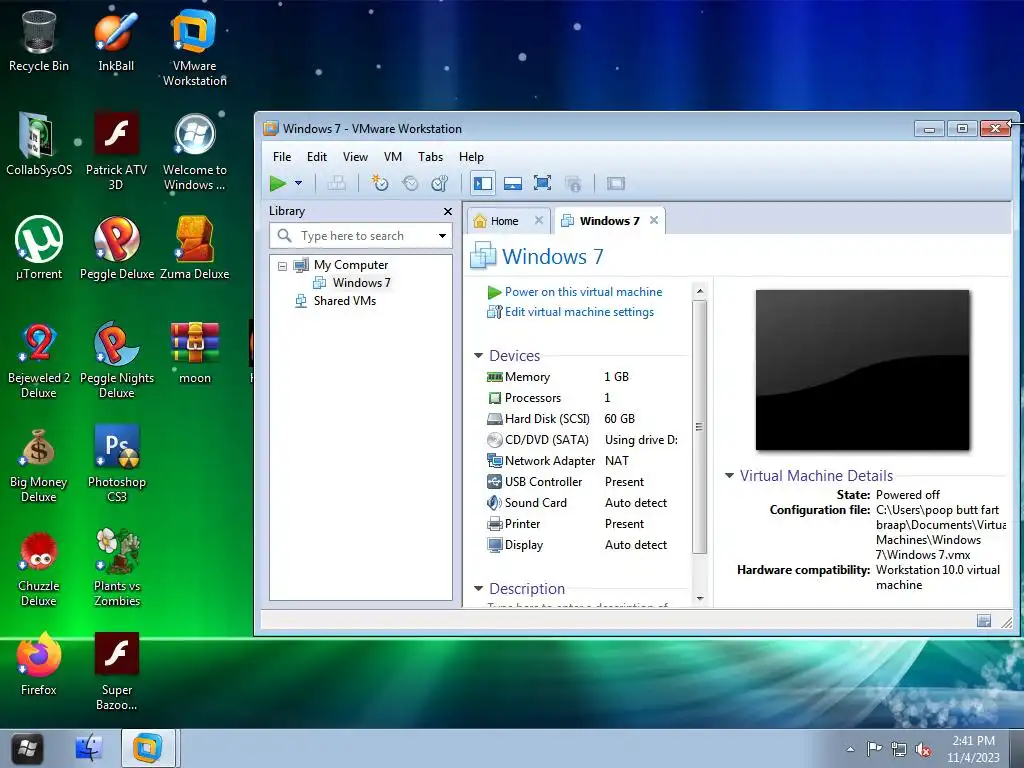Open the power options dropdown arrow
1024x768 pixels.
coord(298,184)
